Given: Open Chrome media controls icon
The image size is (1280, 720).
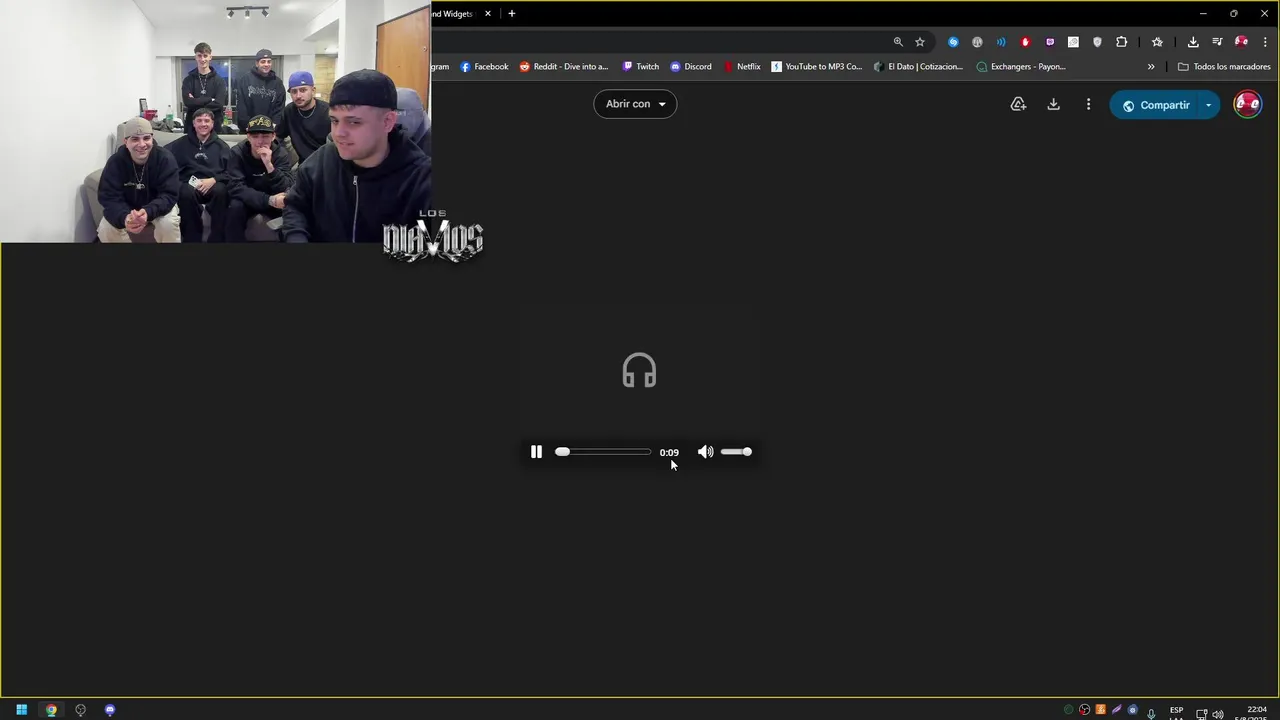Looking at the screenshot, I should click(x=1217, y=42).
